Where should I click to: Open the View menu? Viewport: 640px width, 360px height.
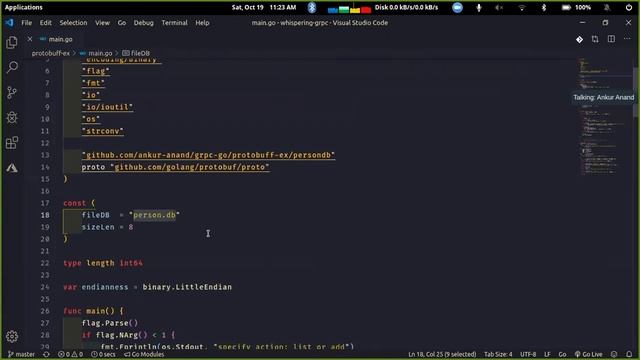102,23
